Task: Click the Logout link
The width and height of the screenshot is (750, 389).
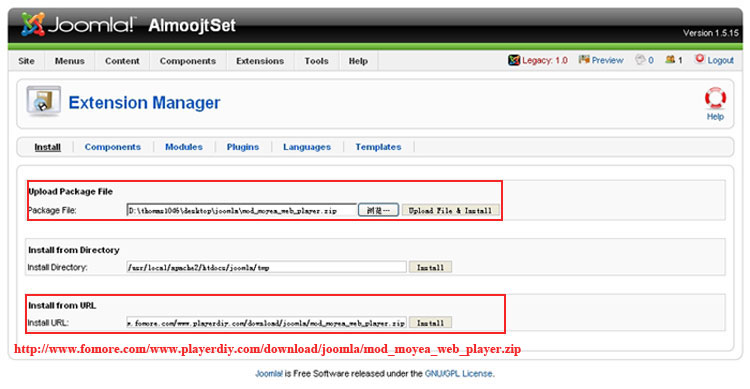Action: (720, 60)
